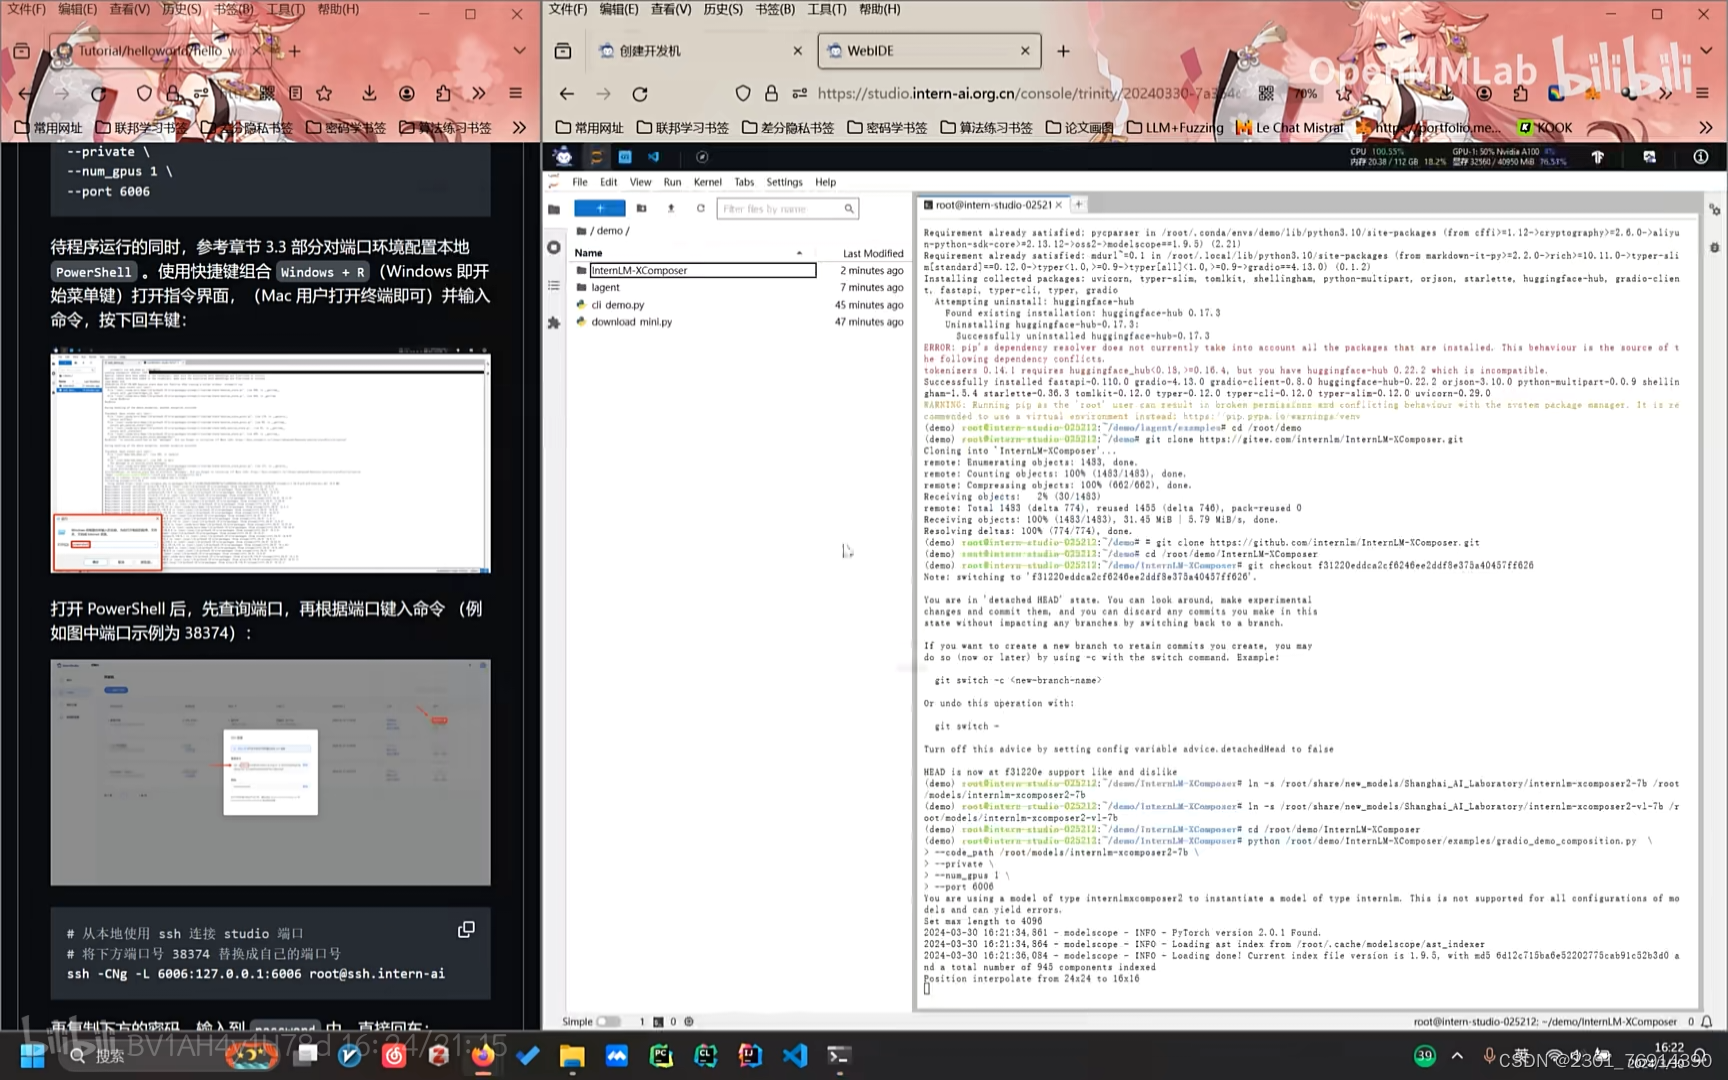Sort files by Last Modified column header
Viewport: 1728px width, 1080px height.
pyautogui.click(x=872, y=253)
